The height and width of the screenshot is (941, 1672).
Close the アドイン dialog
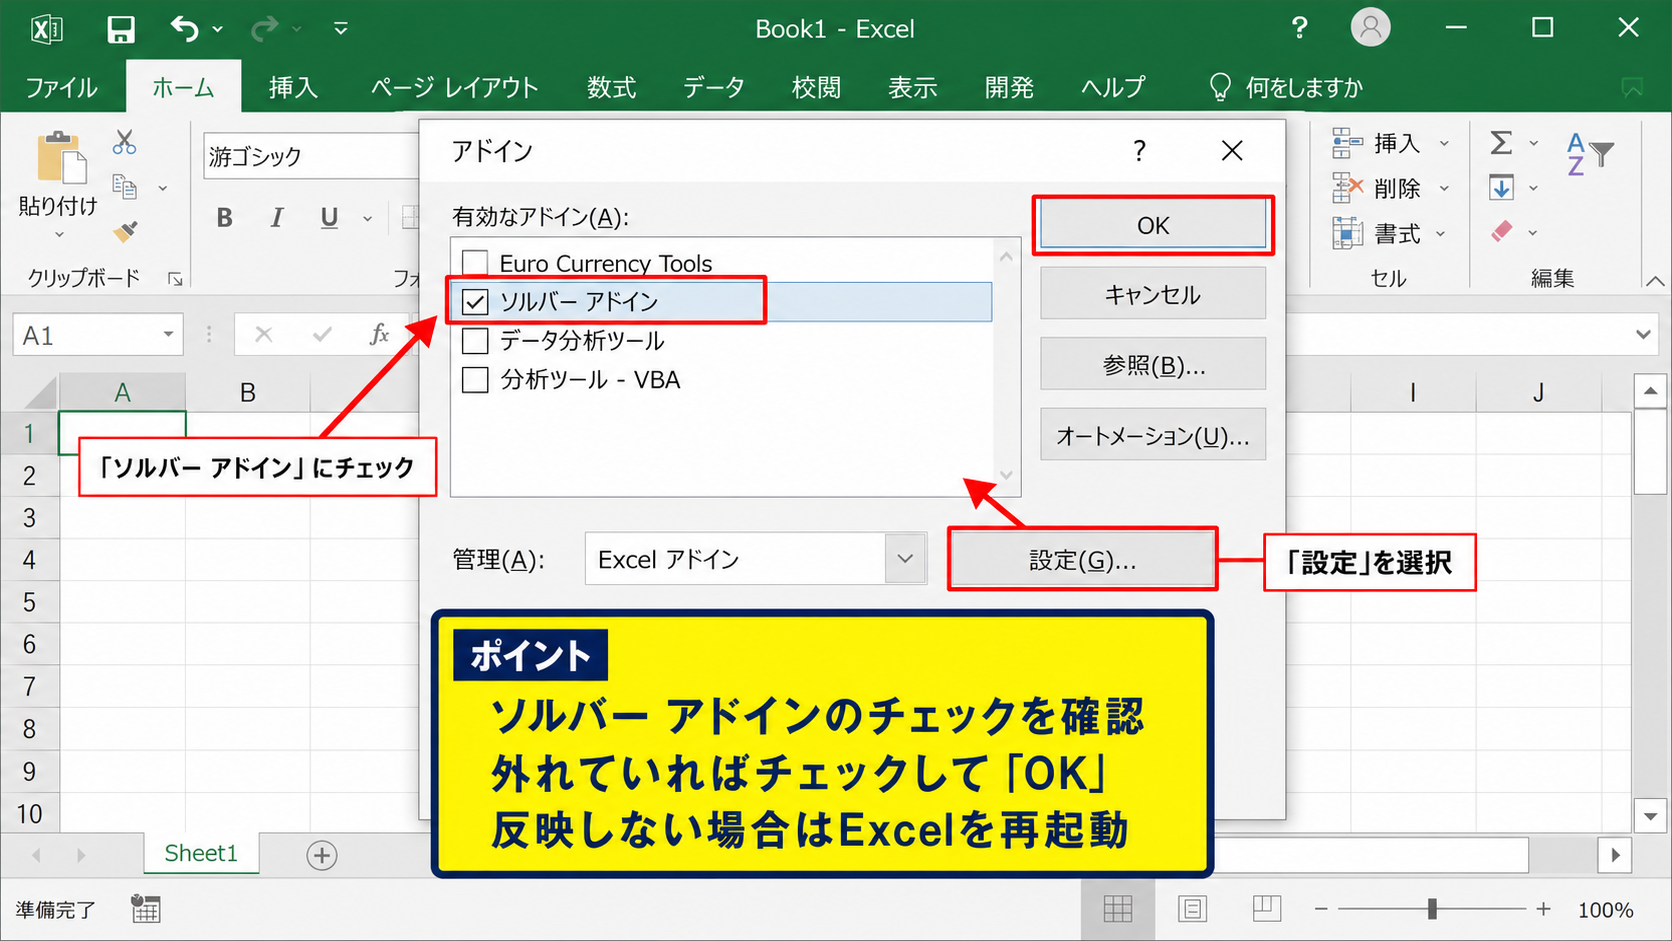tap(1232, 151)
